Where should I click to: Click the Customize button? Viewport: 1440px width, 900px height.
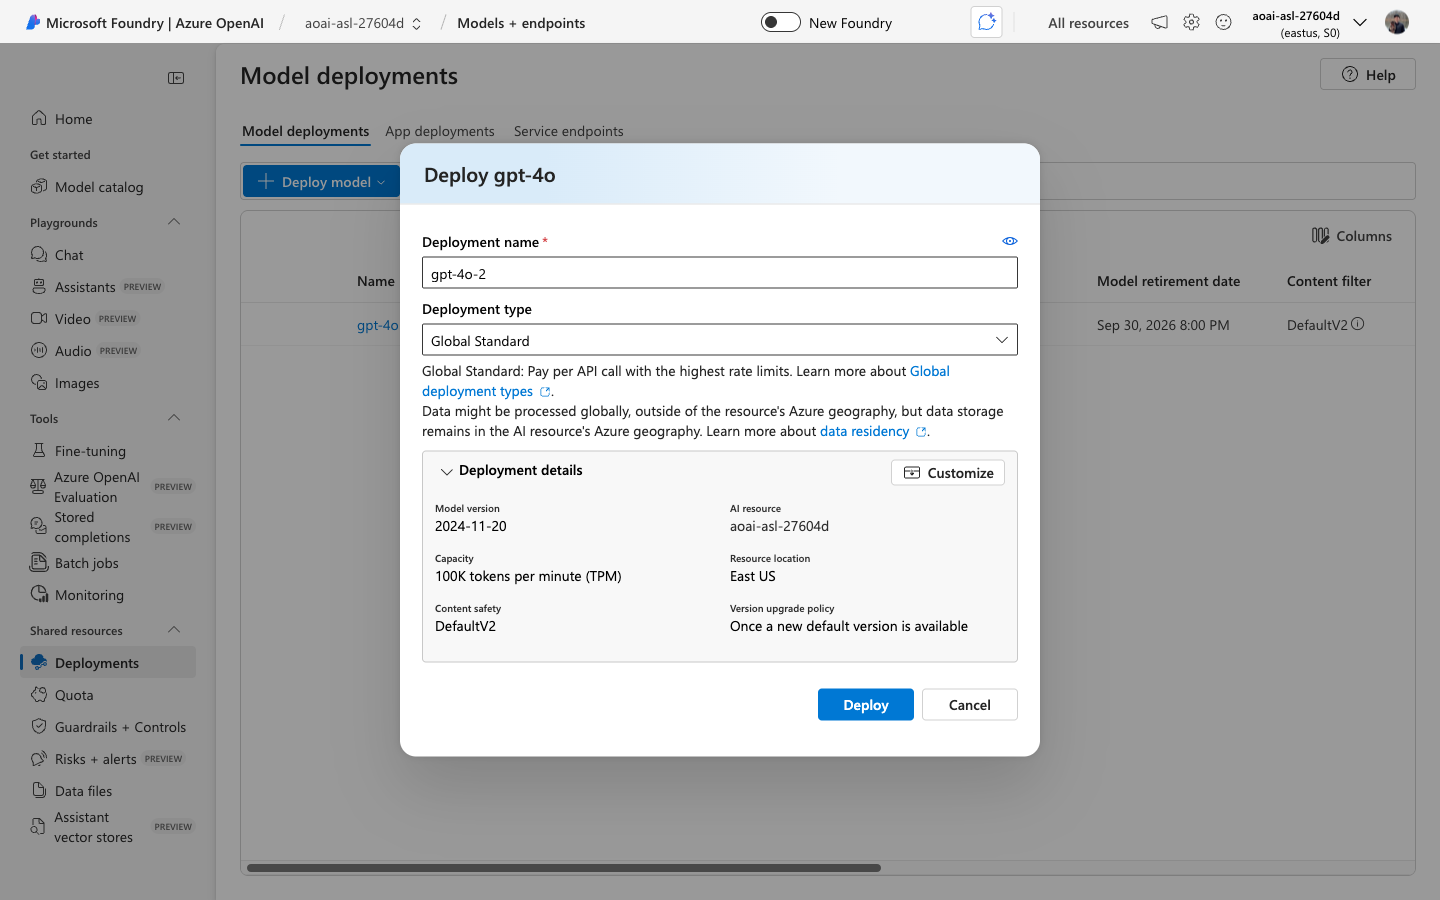pyautogui.click(x=948, y=473)
